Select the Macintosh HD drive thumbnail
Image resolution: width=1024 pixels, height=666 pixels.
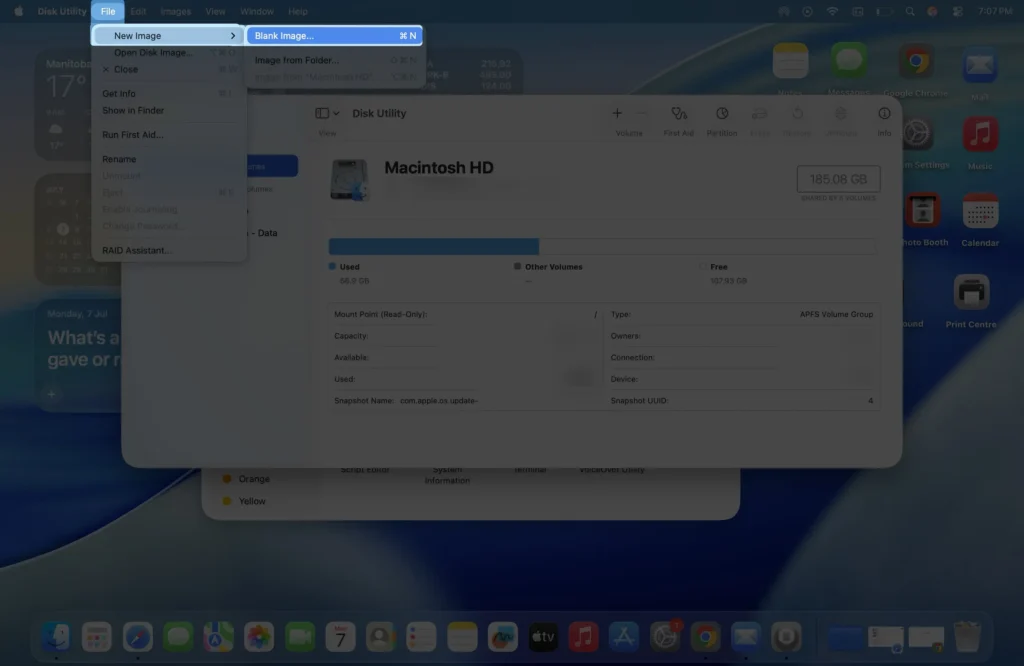click(349, 179)
